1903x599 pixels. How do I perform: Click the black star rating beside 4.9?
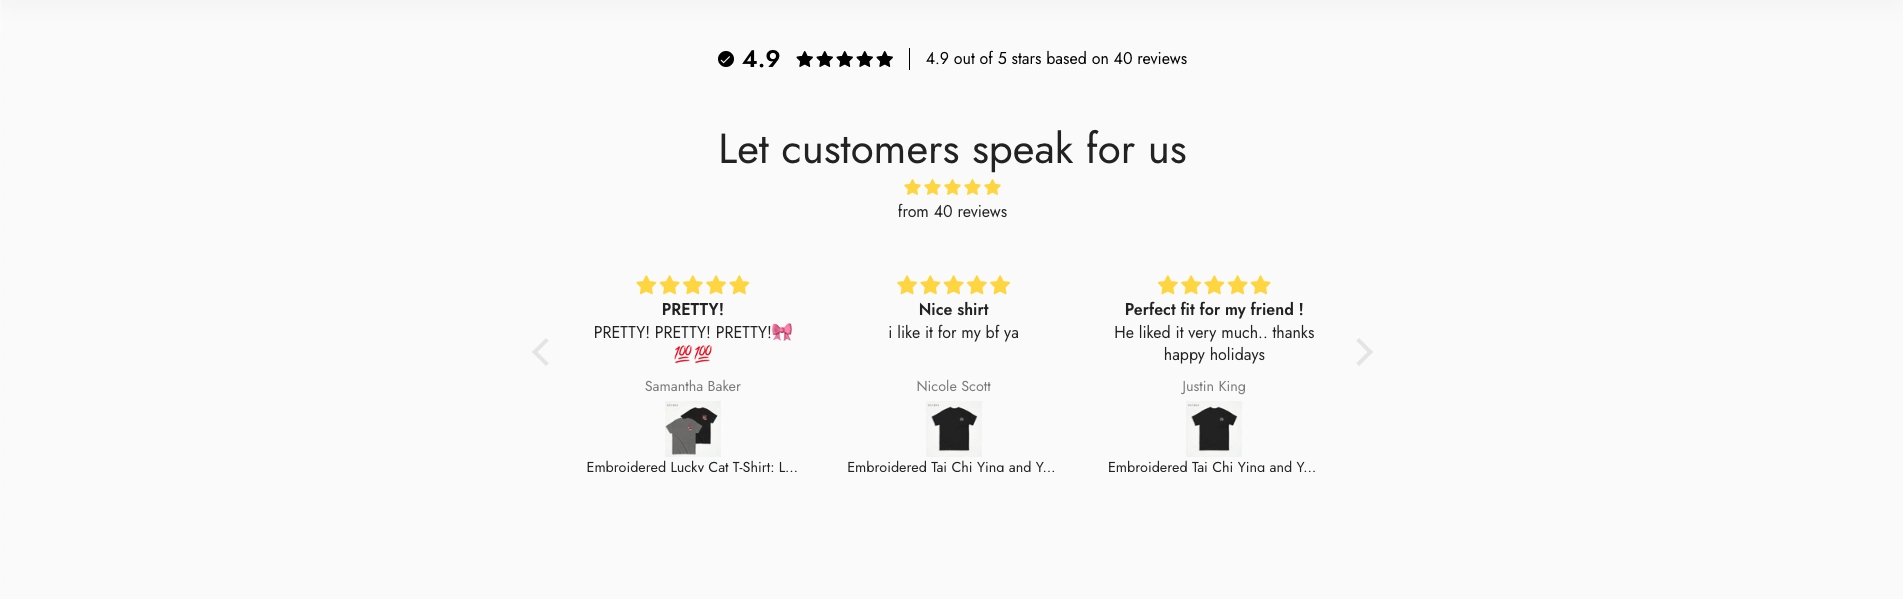pyautogui.click(x=844, y=59)
